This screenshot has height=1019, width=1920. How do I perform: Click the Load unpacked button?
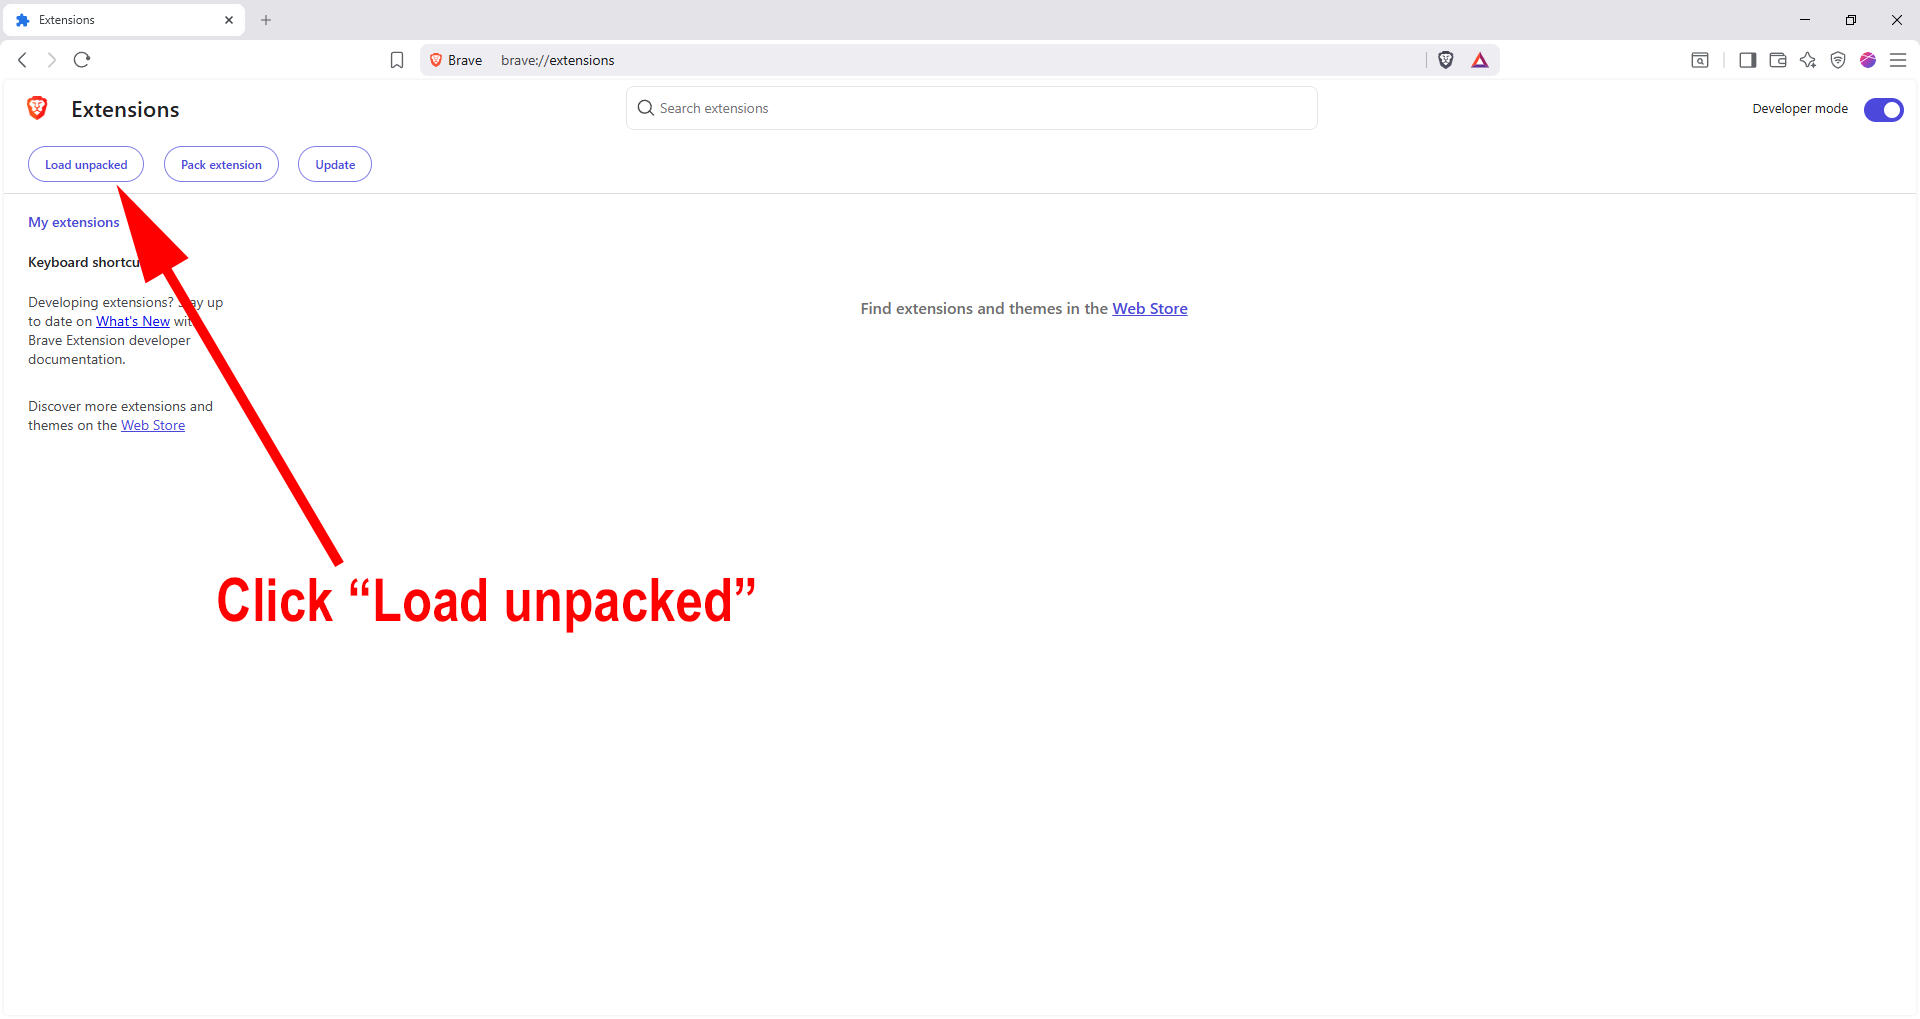coord(86,165)
